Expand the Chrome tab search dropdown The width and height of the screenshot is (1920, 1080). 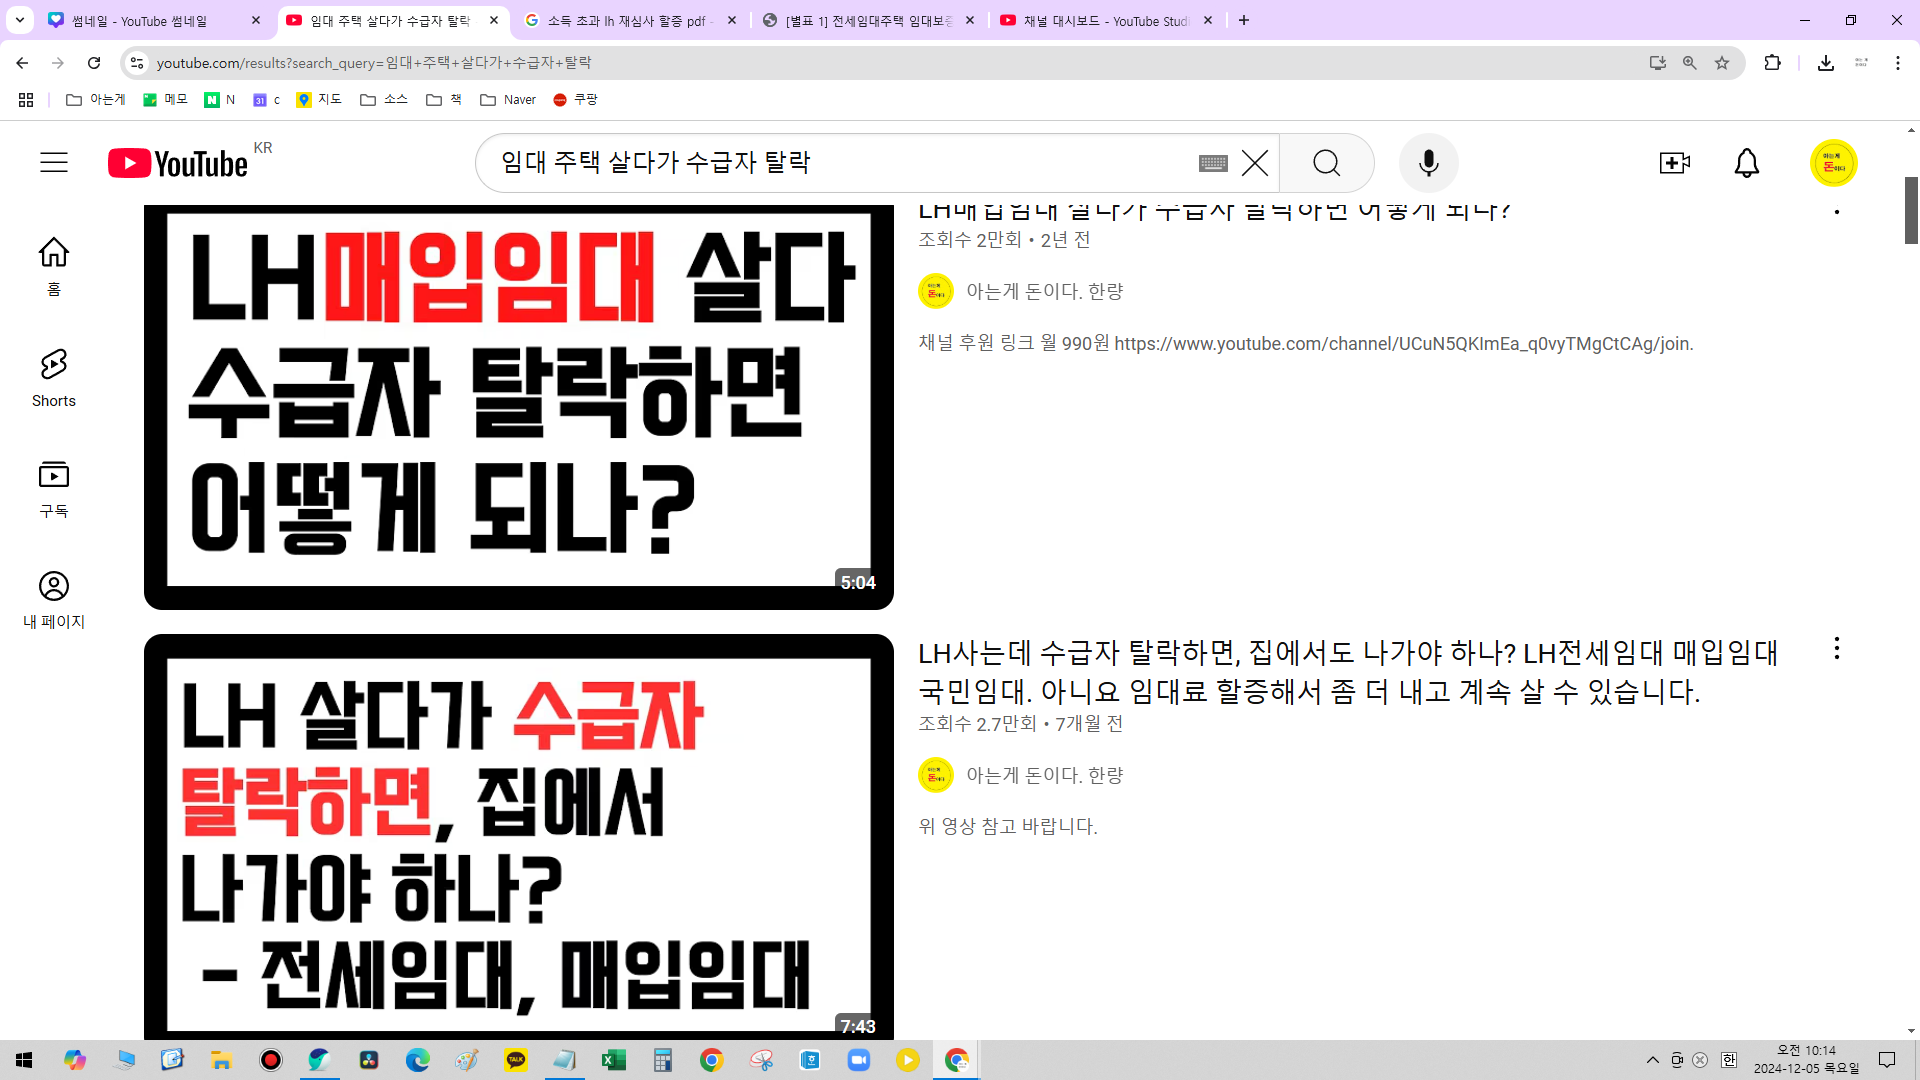coord(20,20)
